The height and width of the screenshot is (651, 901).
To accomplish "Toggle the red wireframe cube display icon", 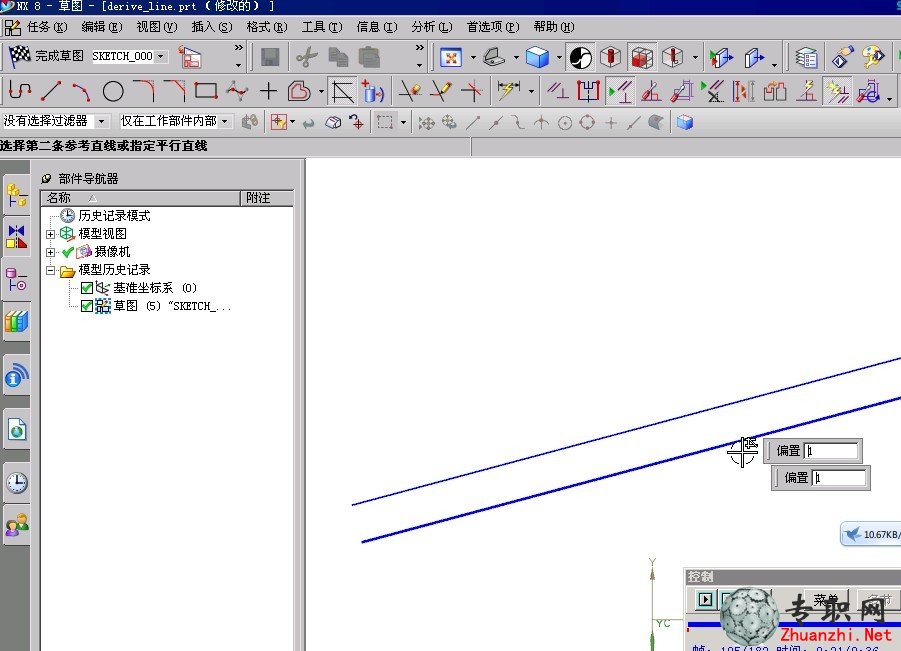I will 641,57.
